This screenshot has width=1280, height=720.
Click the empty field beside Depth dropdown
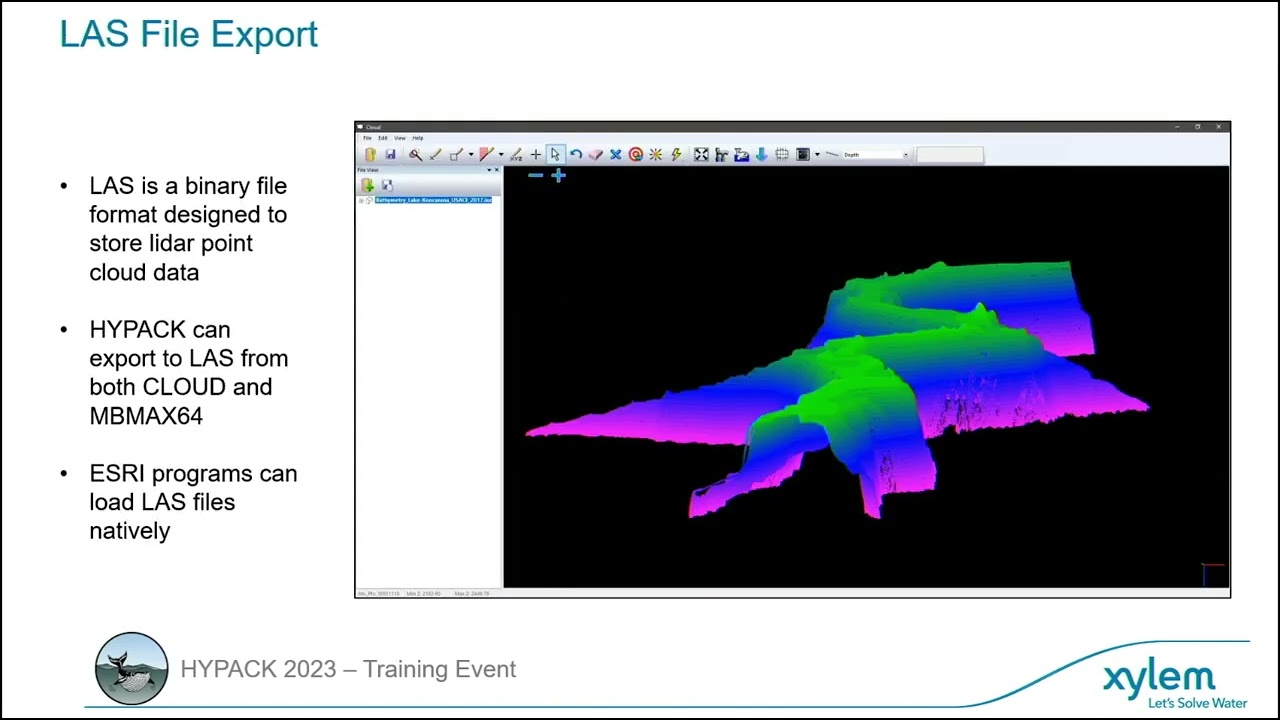(950, 154)
